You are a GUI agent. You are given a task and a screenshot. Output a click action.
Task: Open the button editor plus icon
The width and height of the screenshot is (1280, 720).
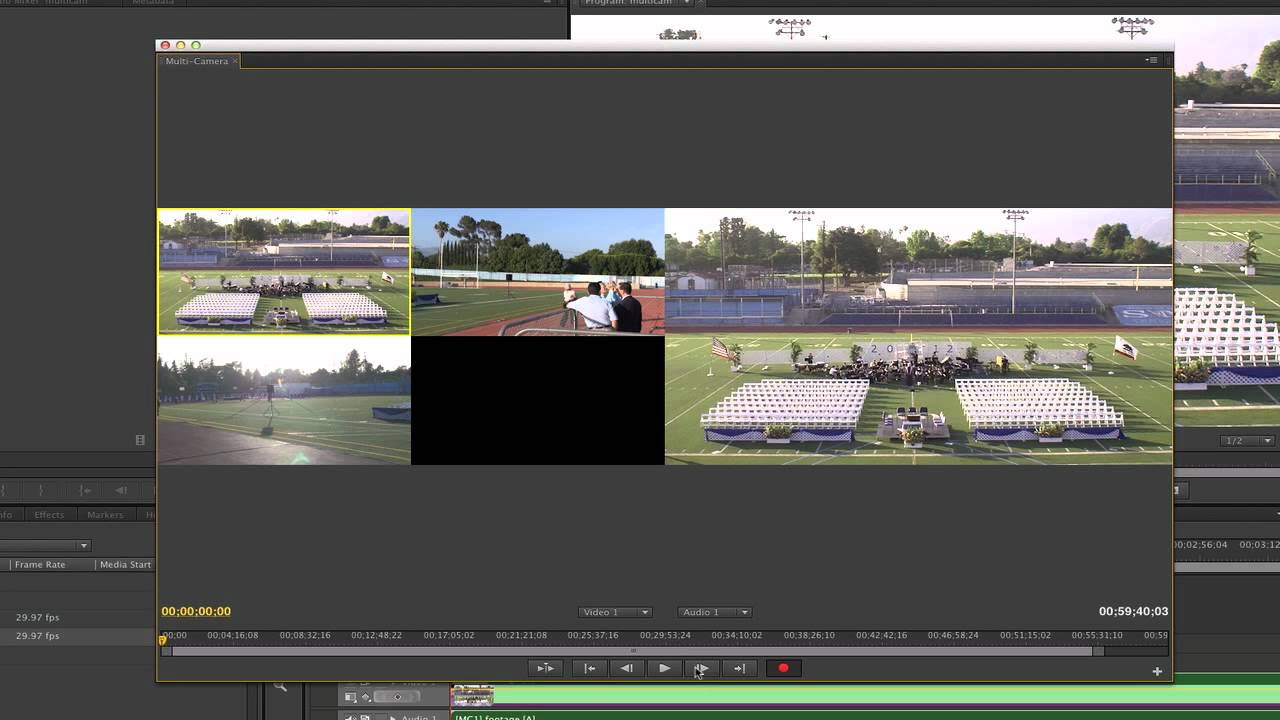[1157, 671]
